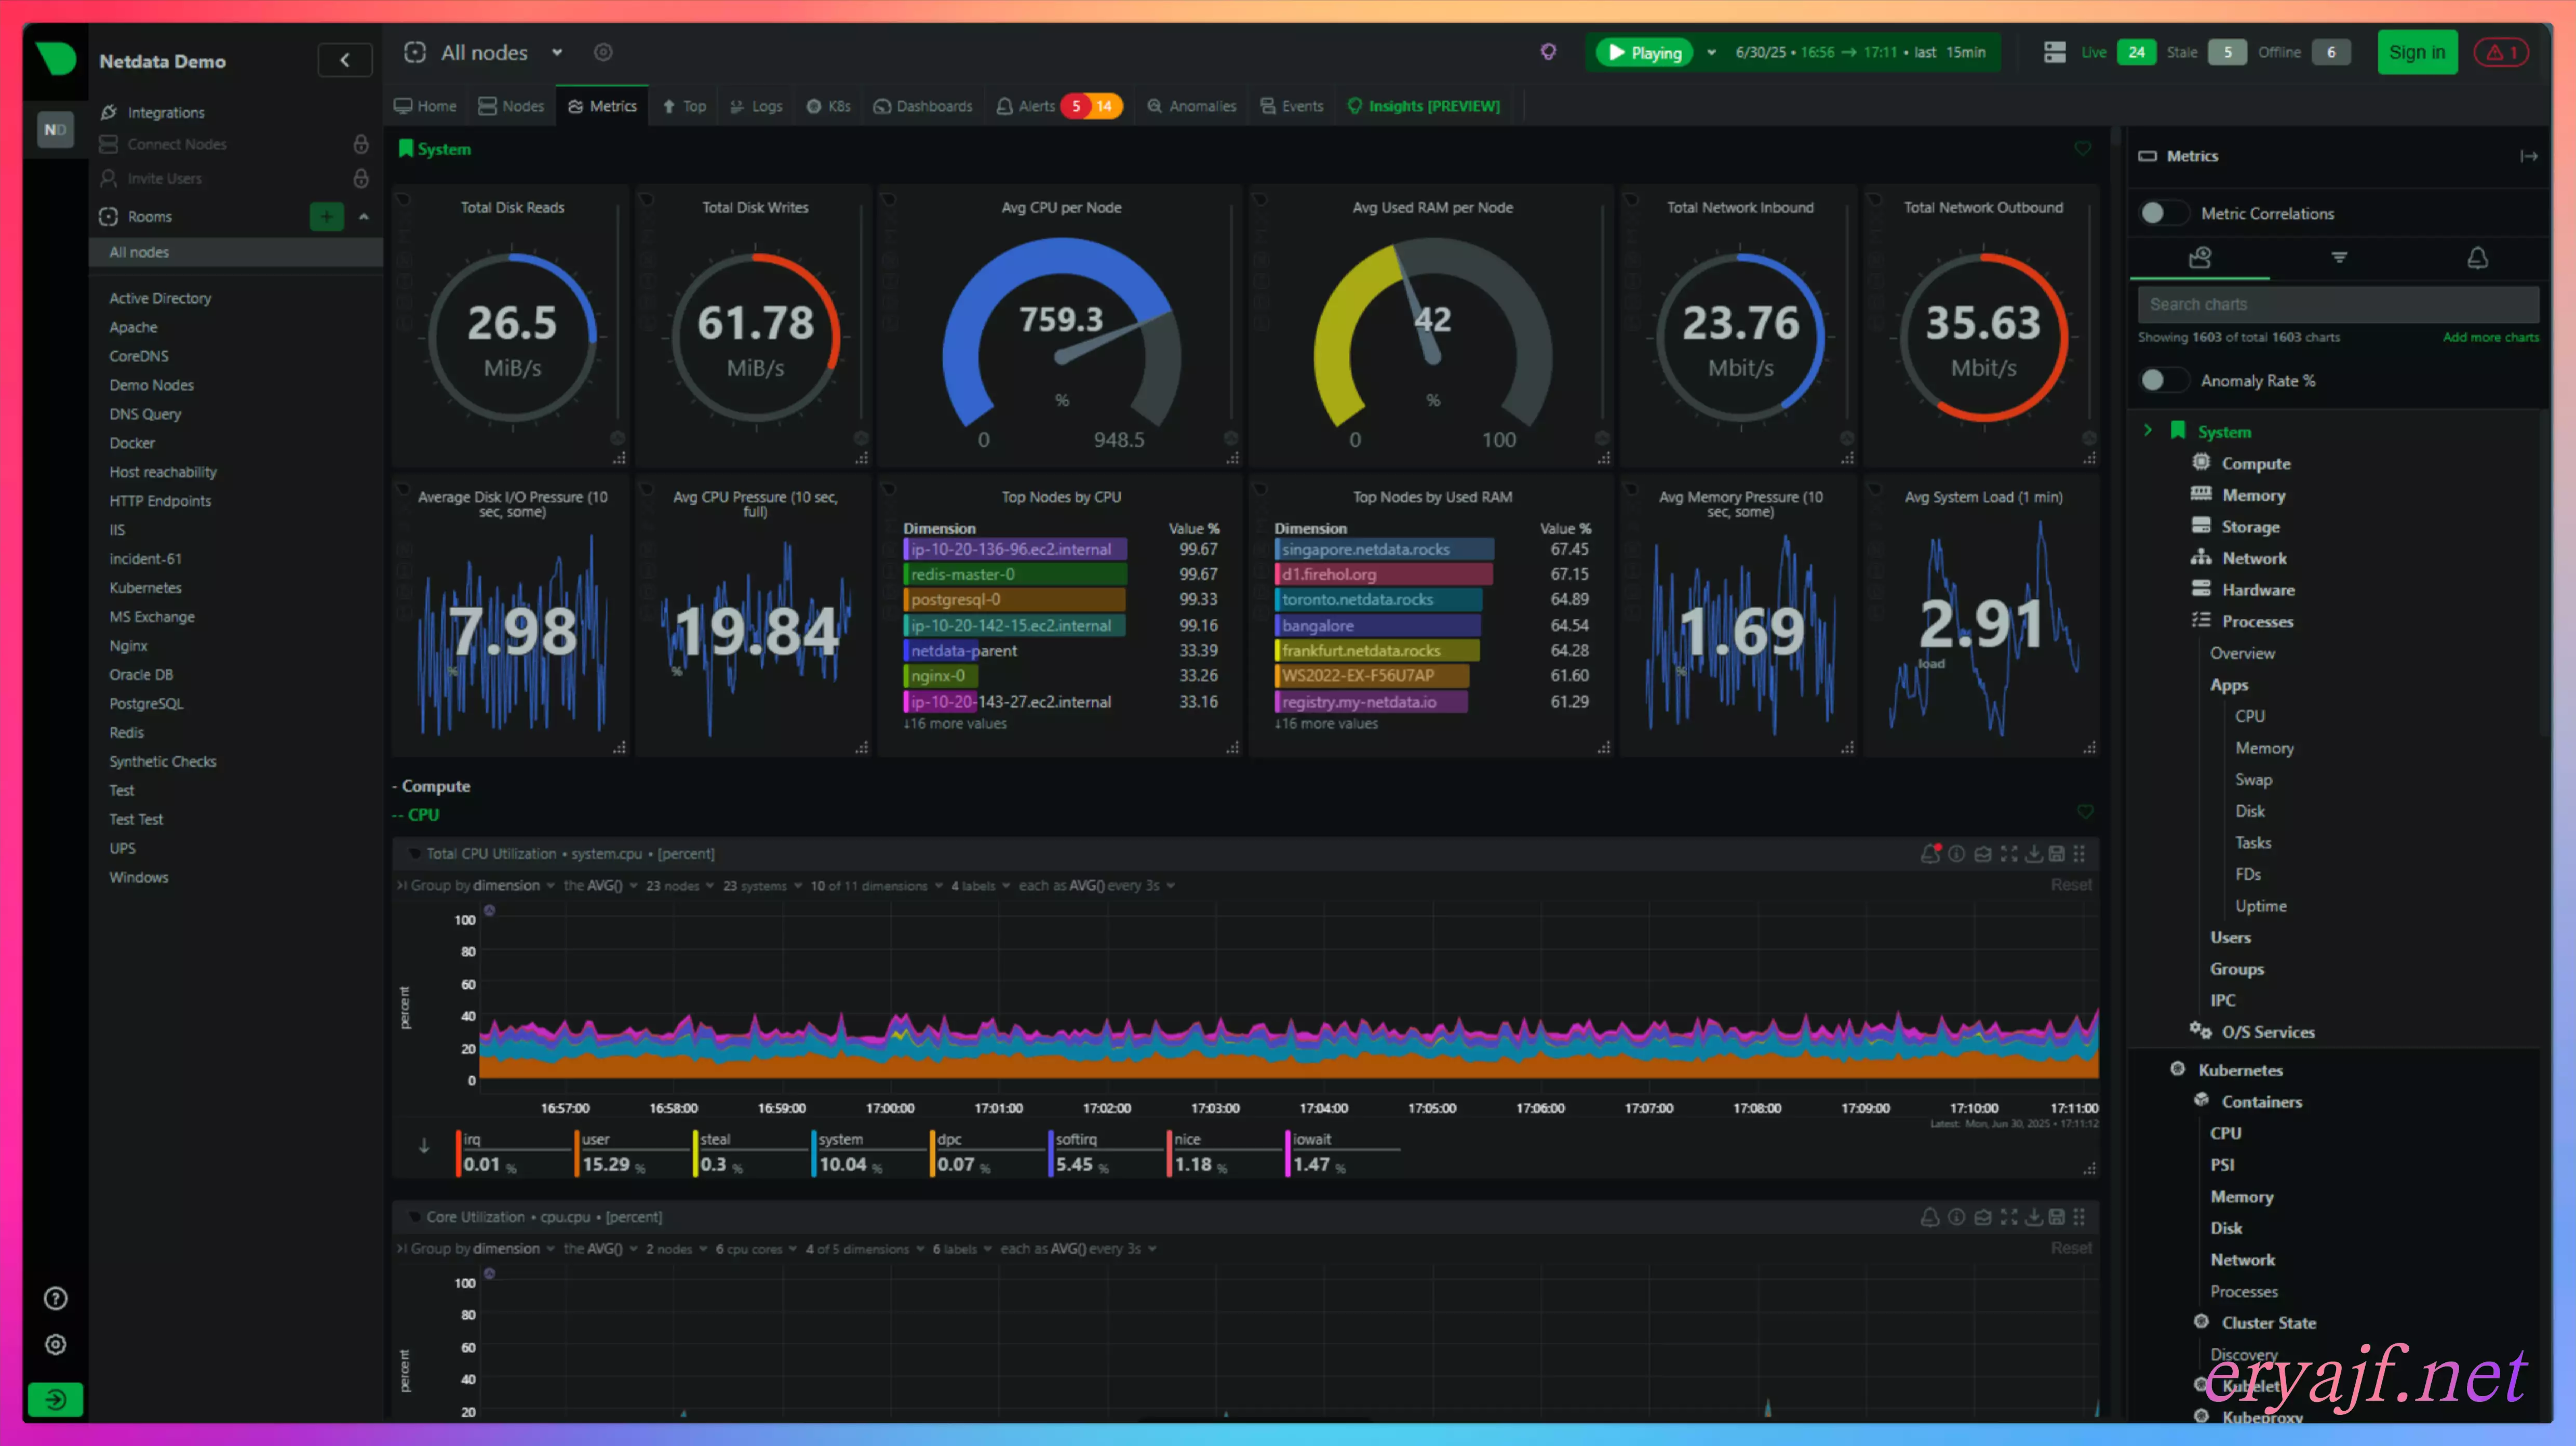Click the Search charts field
This screenshot has width=2576, height=1446.
pyautogui.click(x=2338, y=304)
